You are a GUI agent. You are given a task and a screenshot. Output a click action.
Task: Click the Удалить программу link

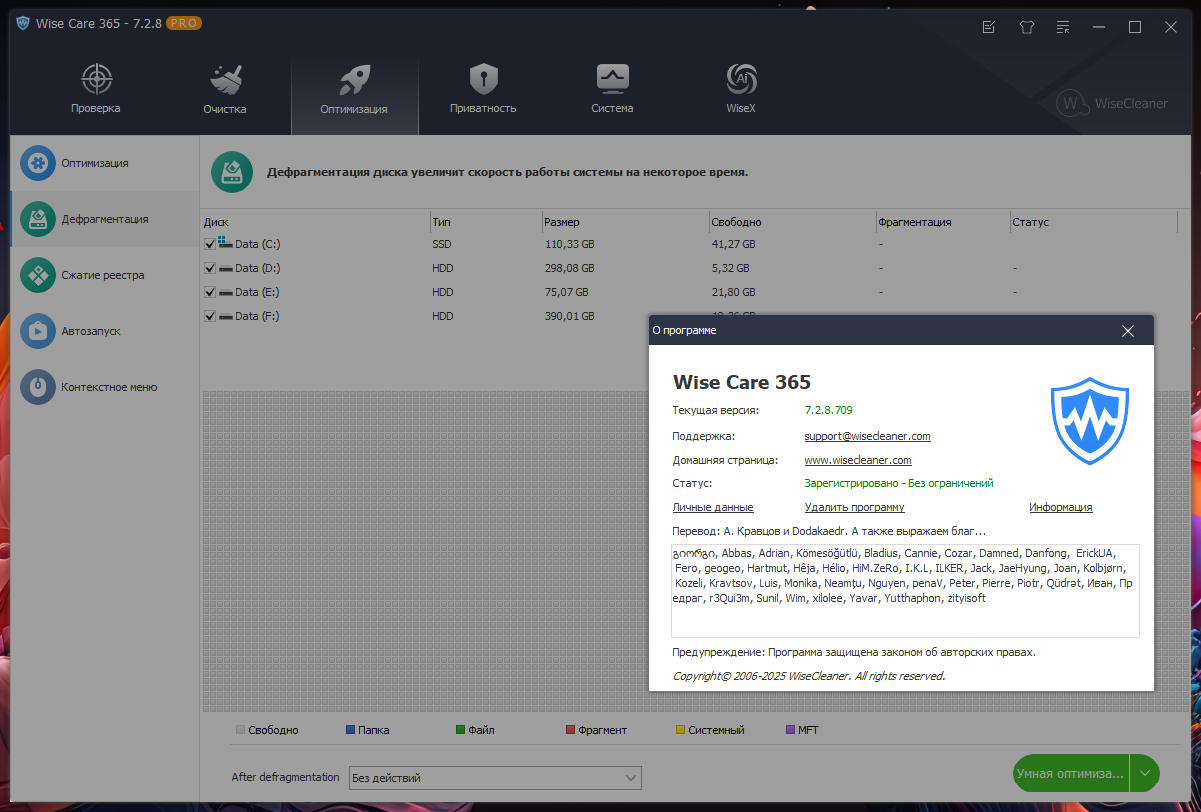coord(854,508)
